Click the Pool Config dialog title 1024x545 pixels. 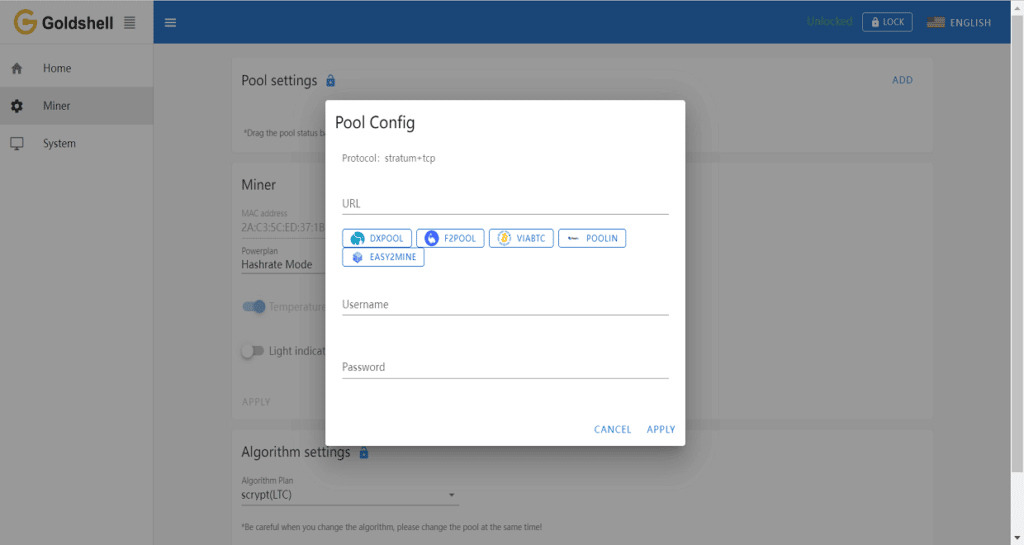coord(375,123)
